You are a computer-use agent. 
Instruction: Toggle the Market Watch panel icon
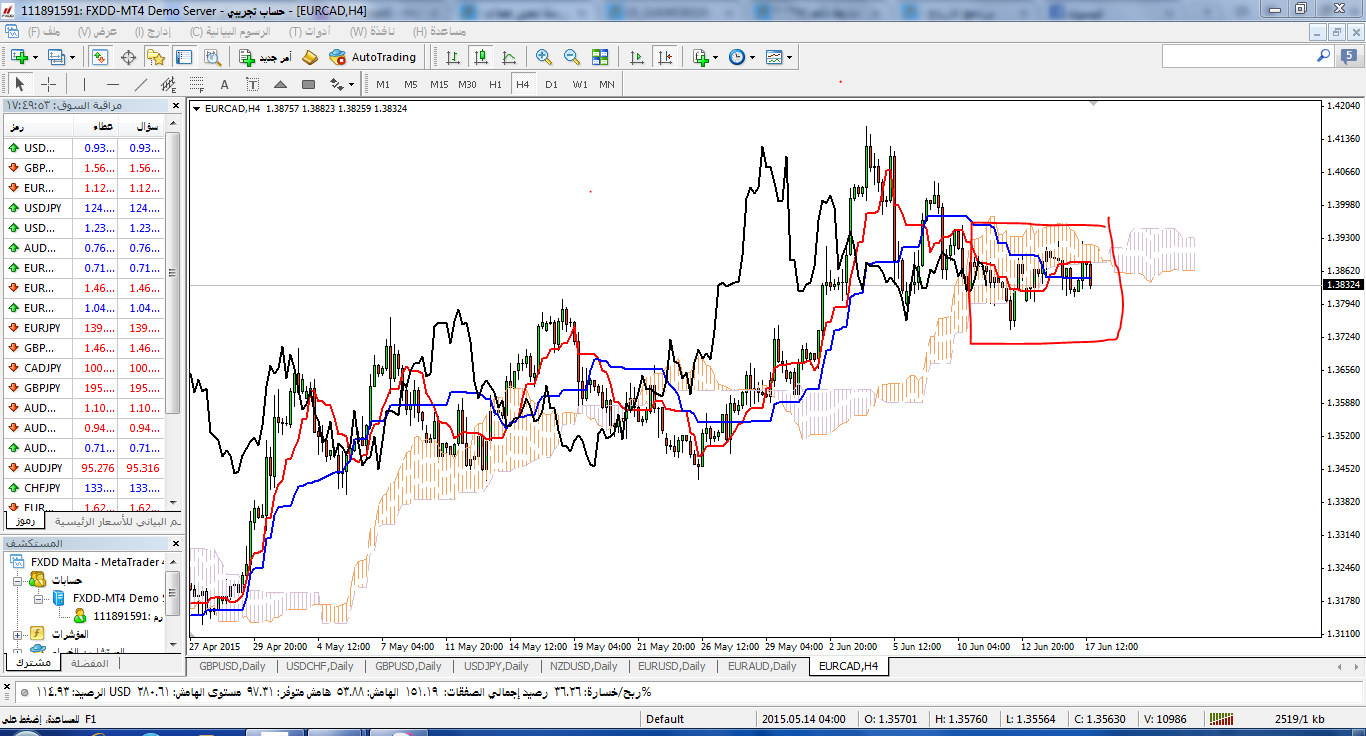[x=101, y=57]
